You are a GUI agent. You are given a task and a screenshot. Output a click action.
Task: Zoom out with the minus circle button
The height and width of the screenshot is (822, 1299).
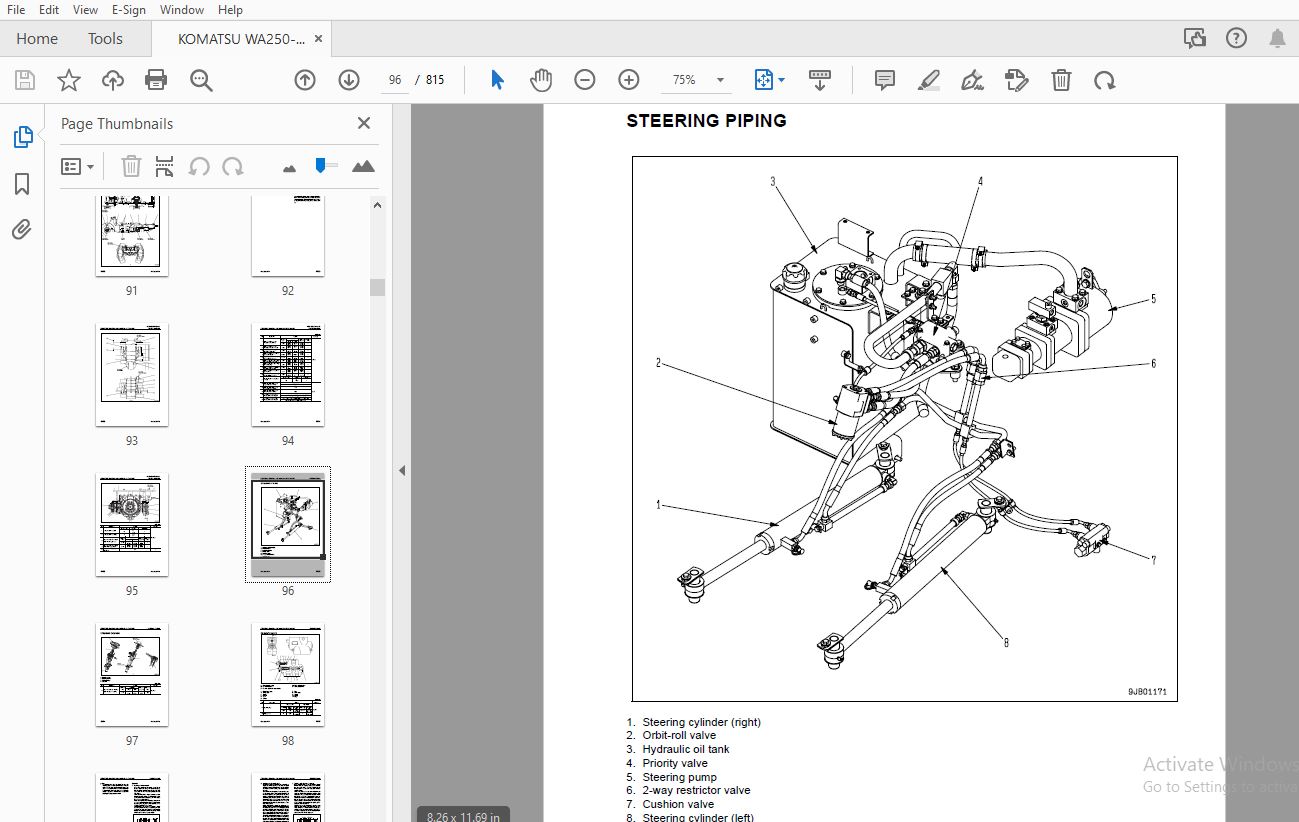click(x=585, y=80)
